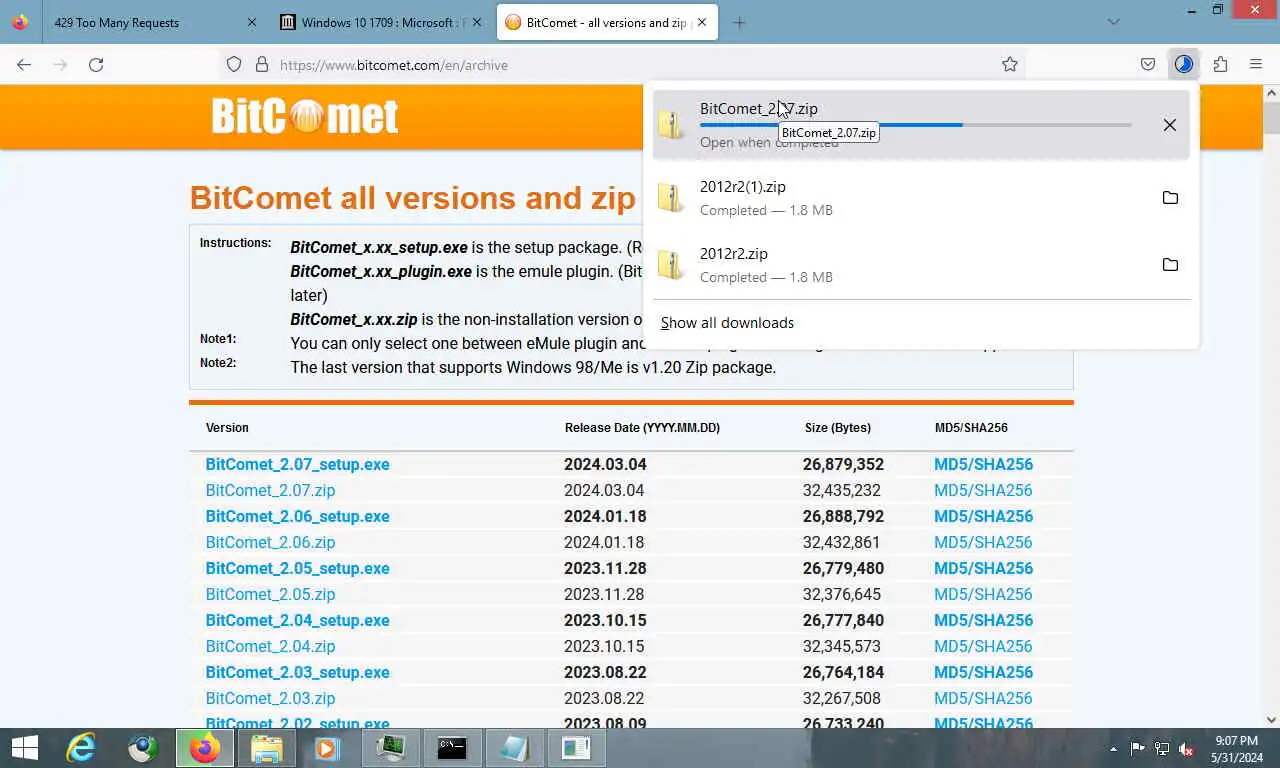This screenshot has height=768, width=1280.
Task: Download BitComet_2.06_setup.exe
Action: (297, 516)
